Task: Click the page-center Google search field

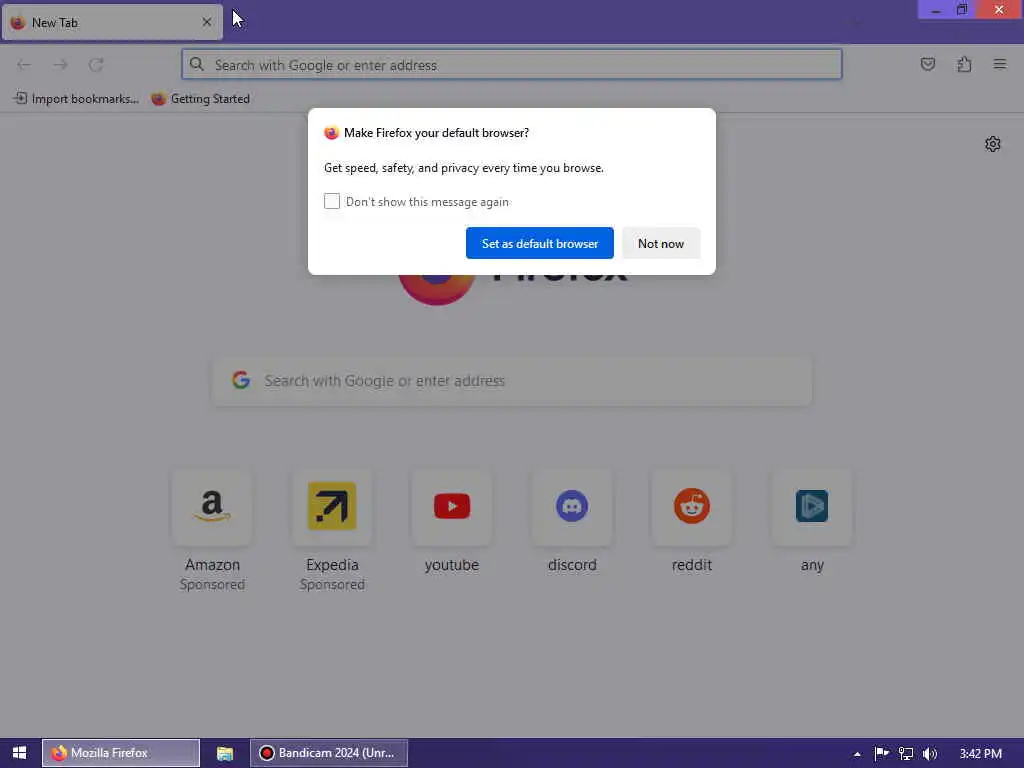Action: click(x=512, y=381)
